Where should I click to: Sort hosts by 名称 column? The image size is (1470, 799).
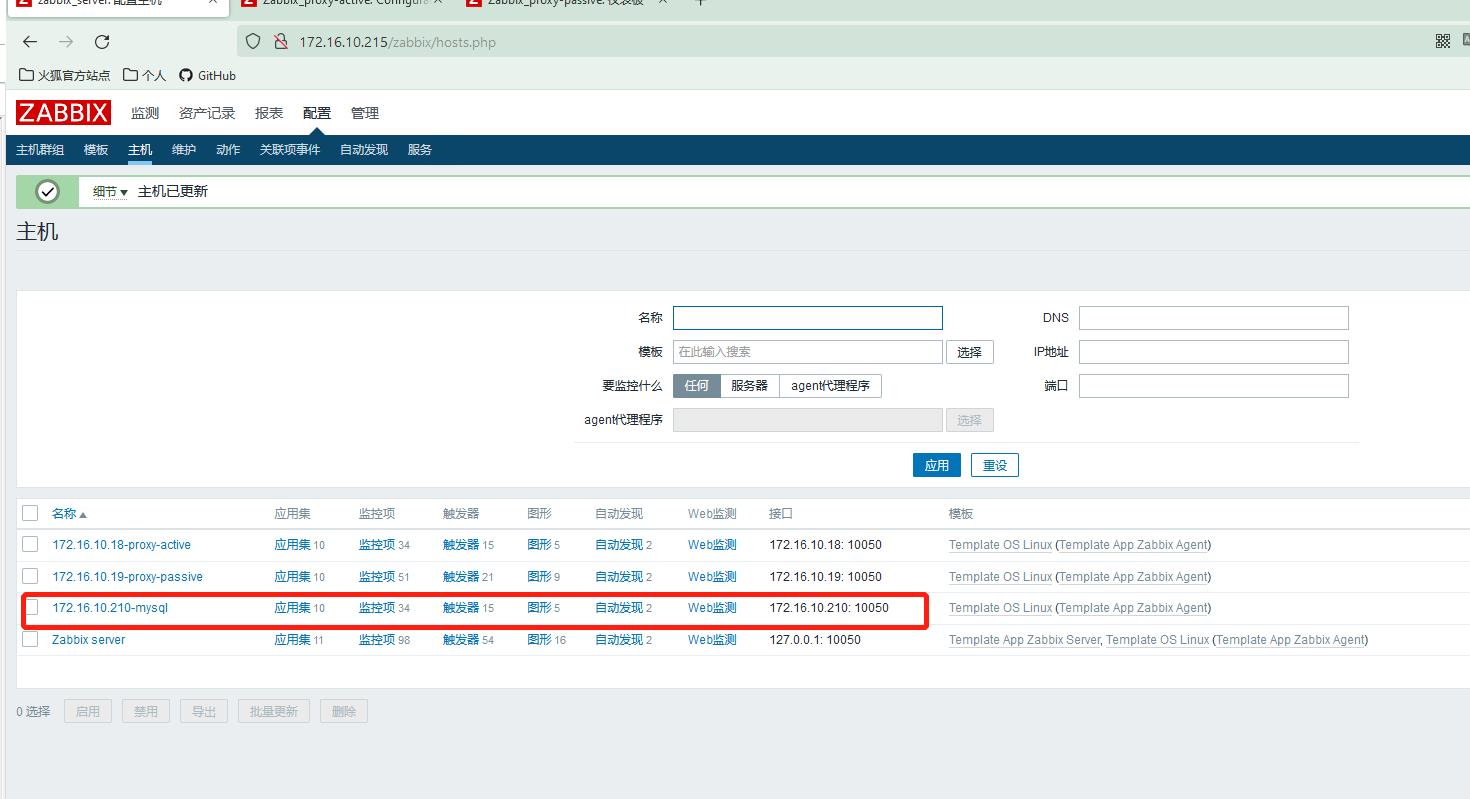(x=69, y=513)
